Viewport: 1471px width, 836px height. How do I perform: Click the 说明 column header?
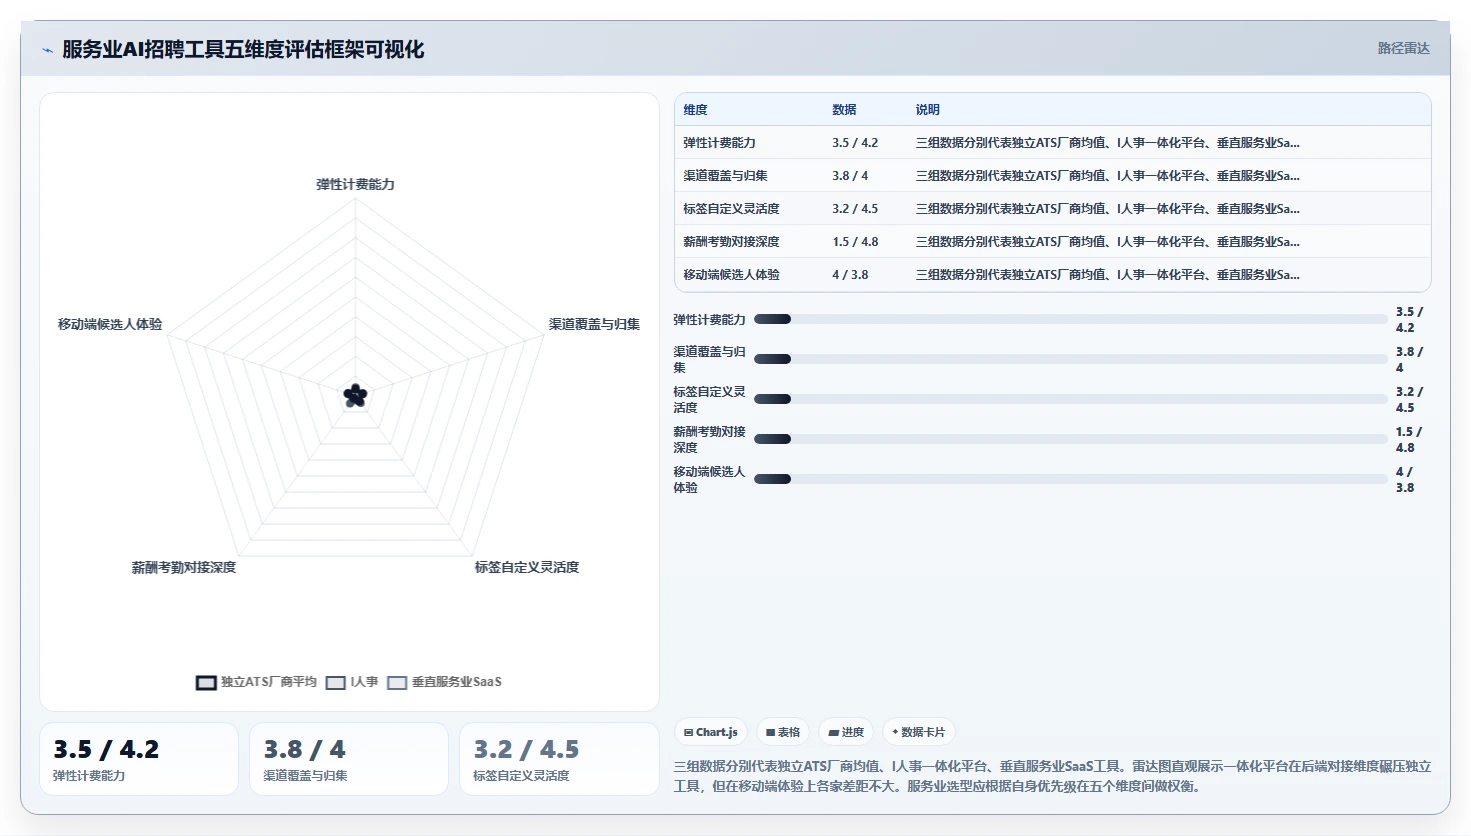(928, 110)
